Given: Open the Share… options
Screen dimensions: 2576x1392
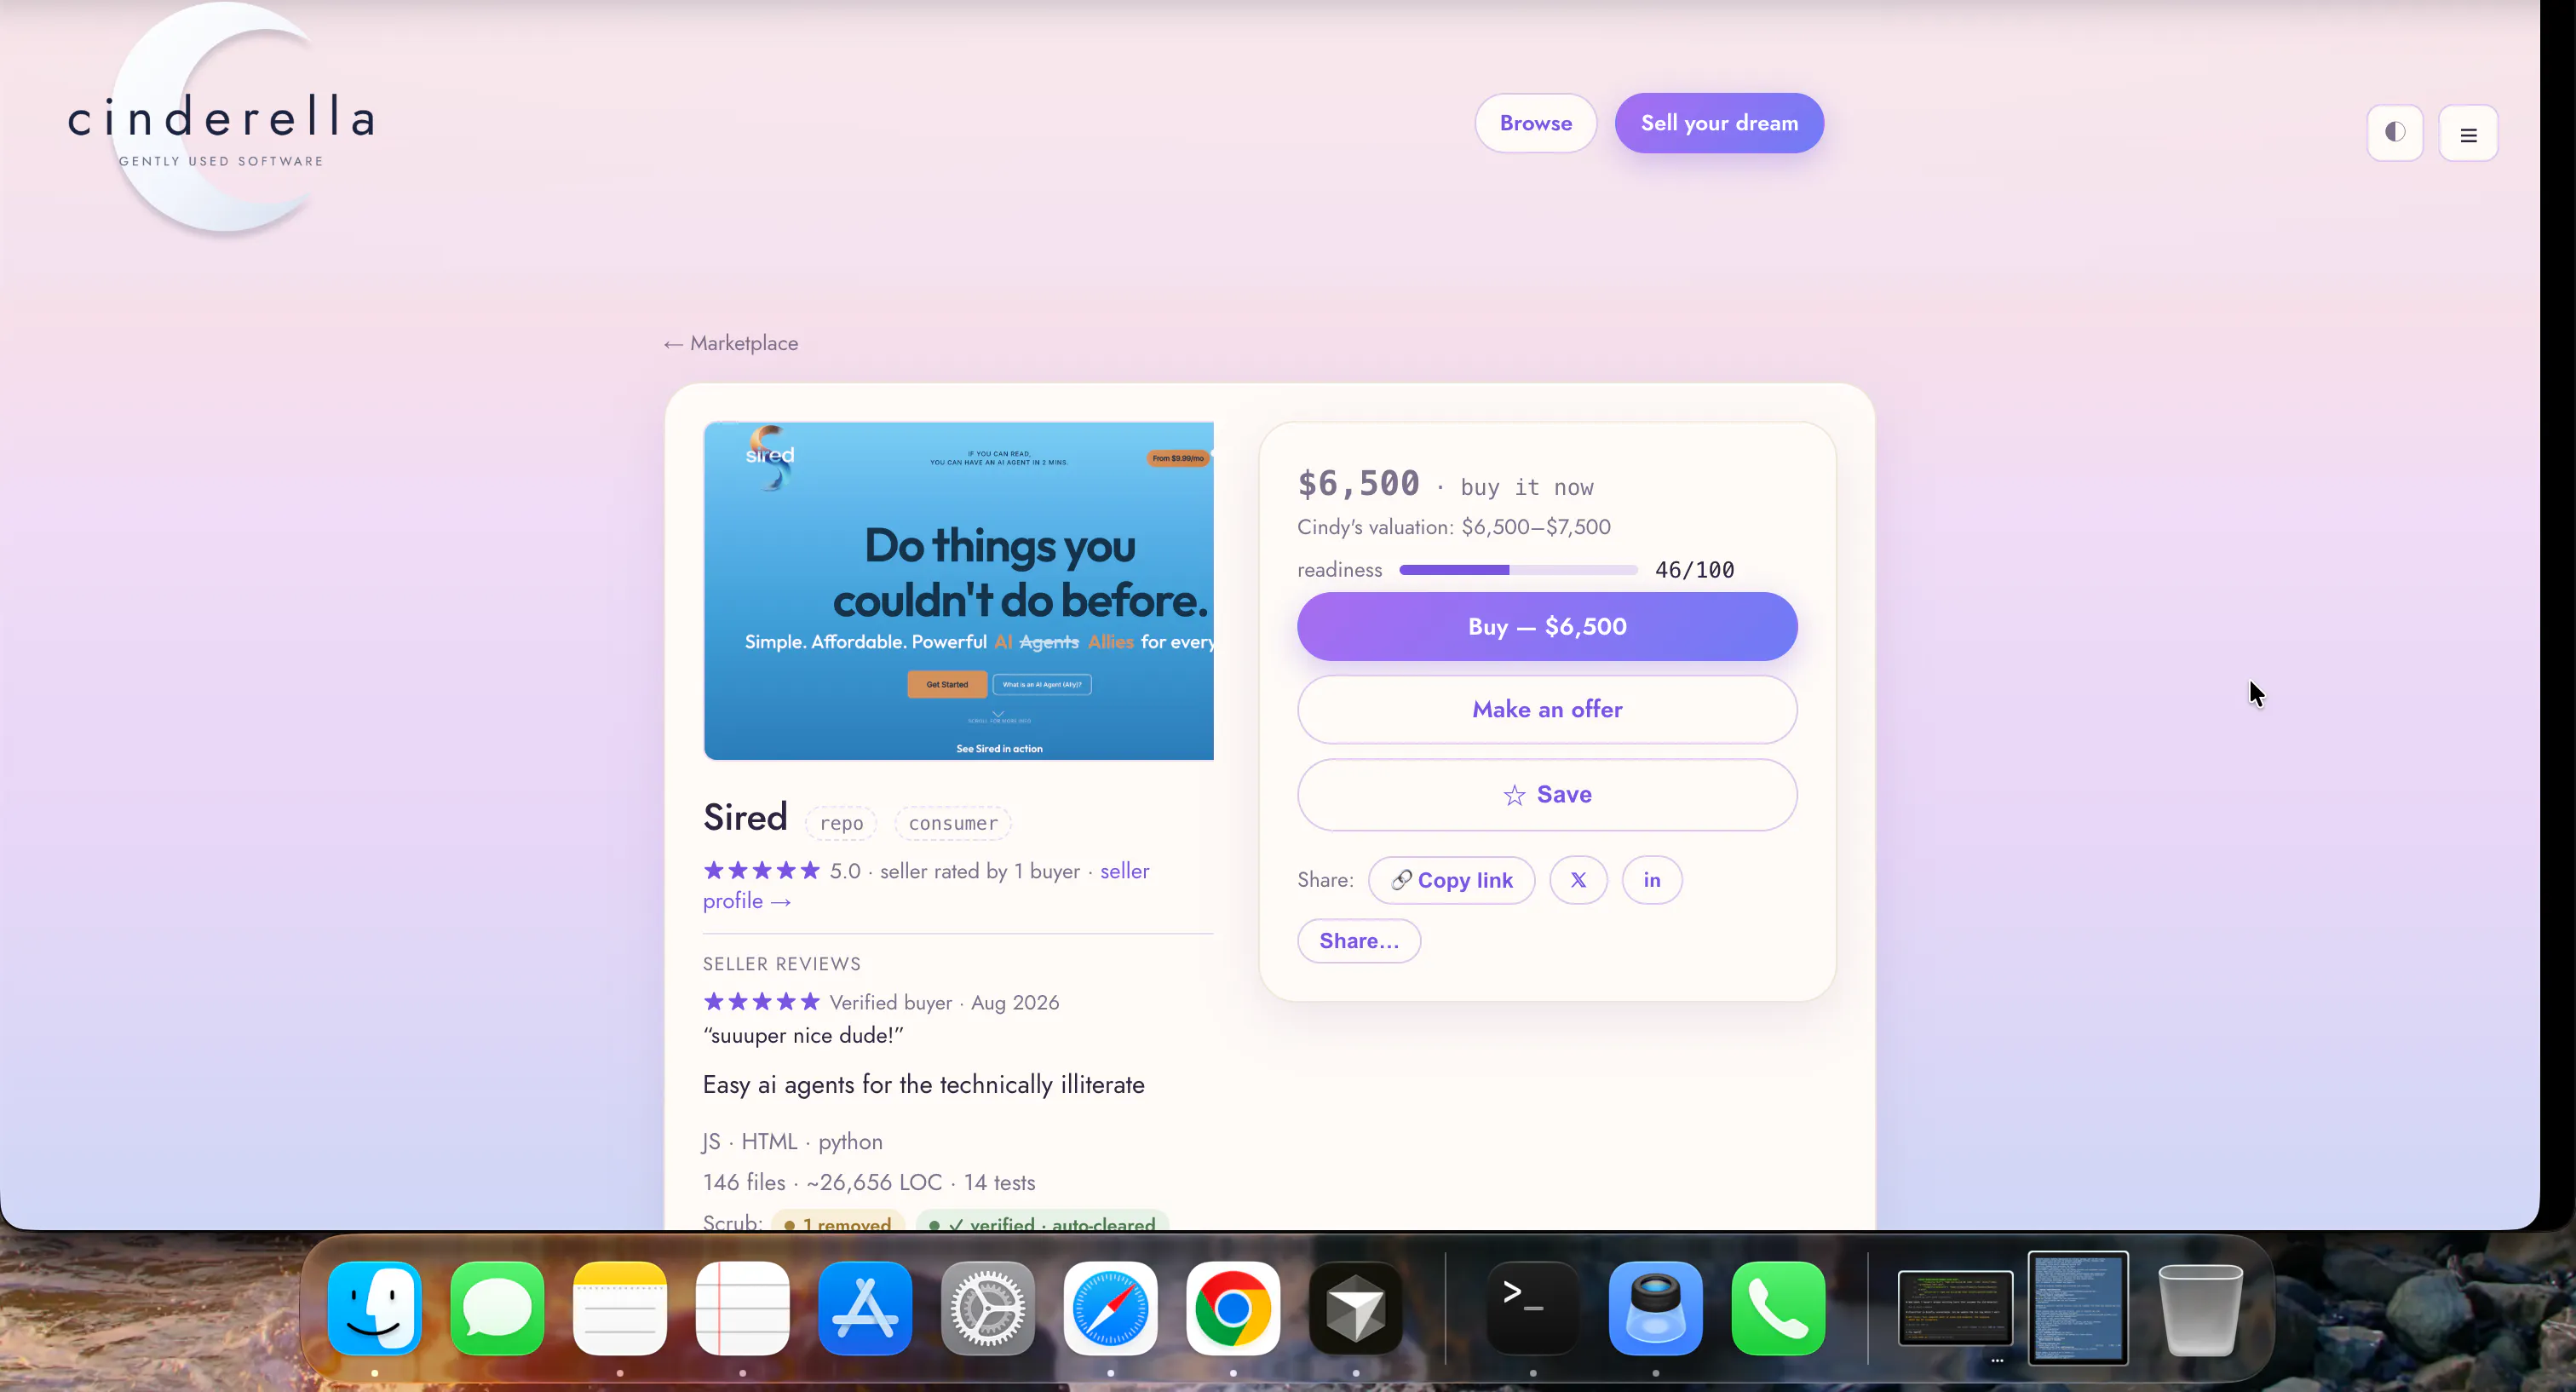Looking at the screenshot, I should coord(1359,941).
